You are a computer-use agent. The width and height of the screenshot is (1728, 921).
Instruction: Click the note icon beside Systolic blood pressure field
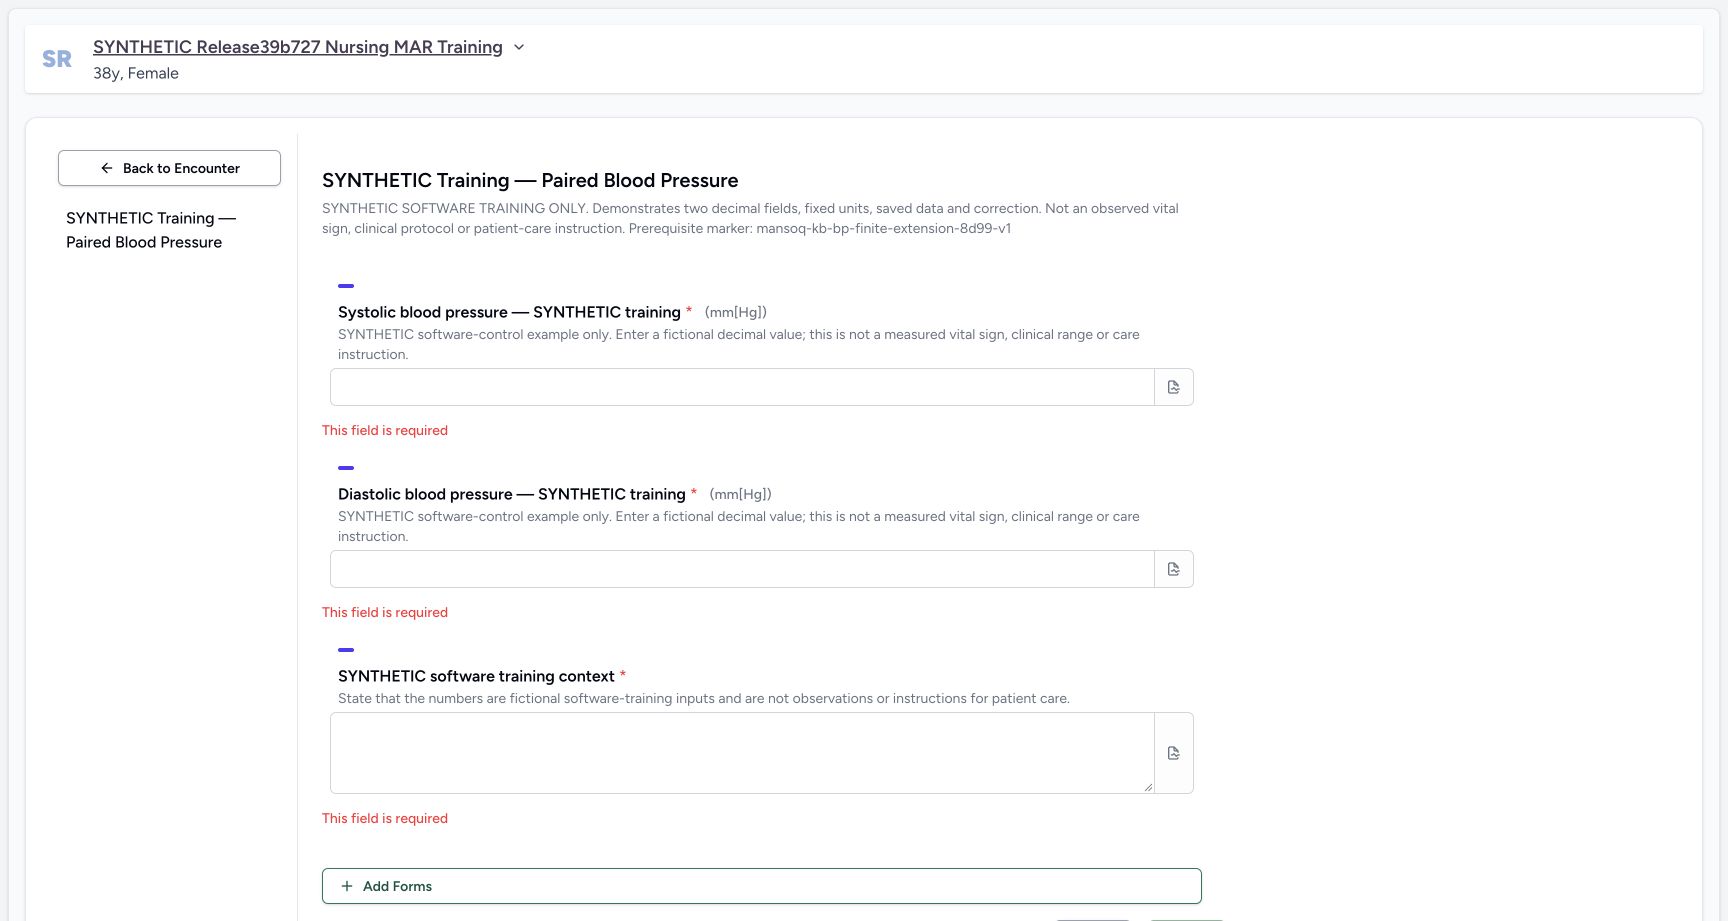[x=1174, y=387]
